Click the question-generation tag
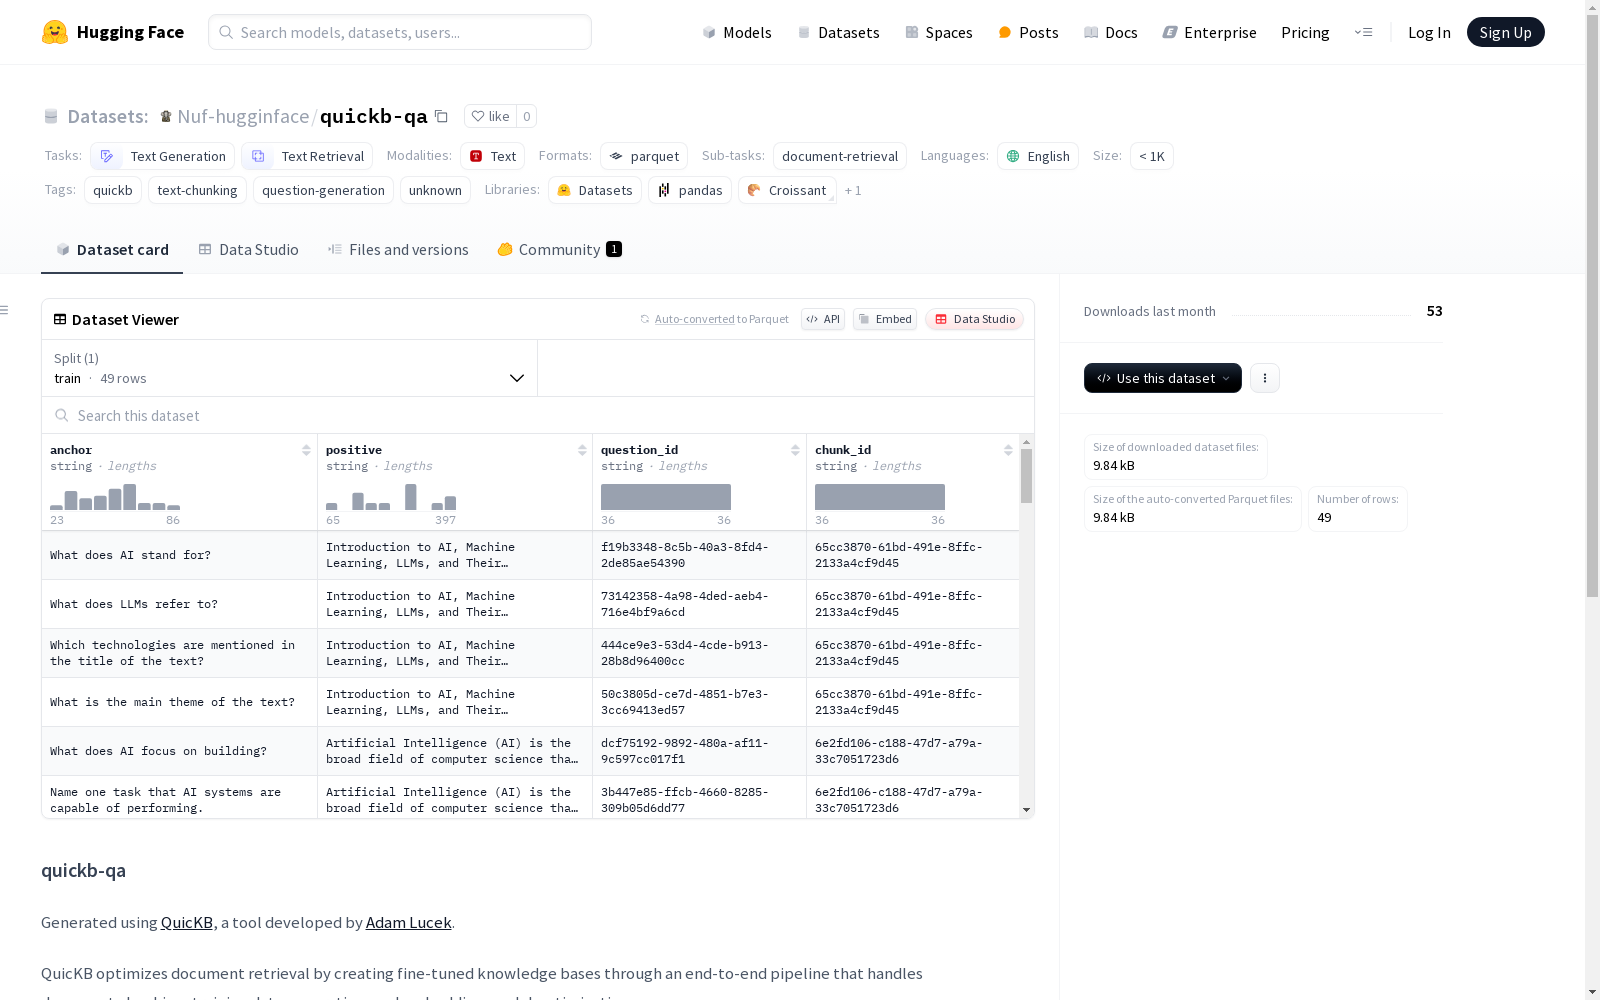This screenshot has height=1000, width=1600. click(323, 190)
